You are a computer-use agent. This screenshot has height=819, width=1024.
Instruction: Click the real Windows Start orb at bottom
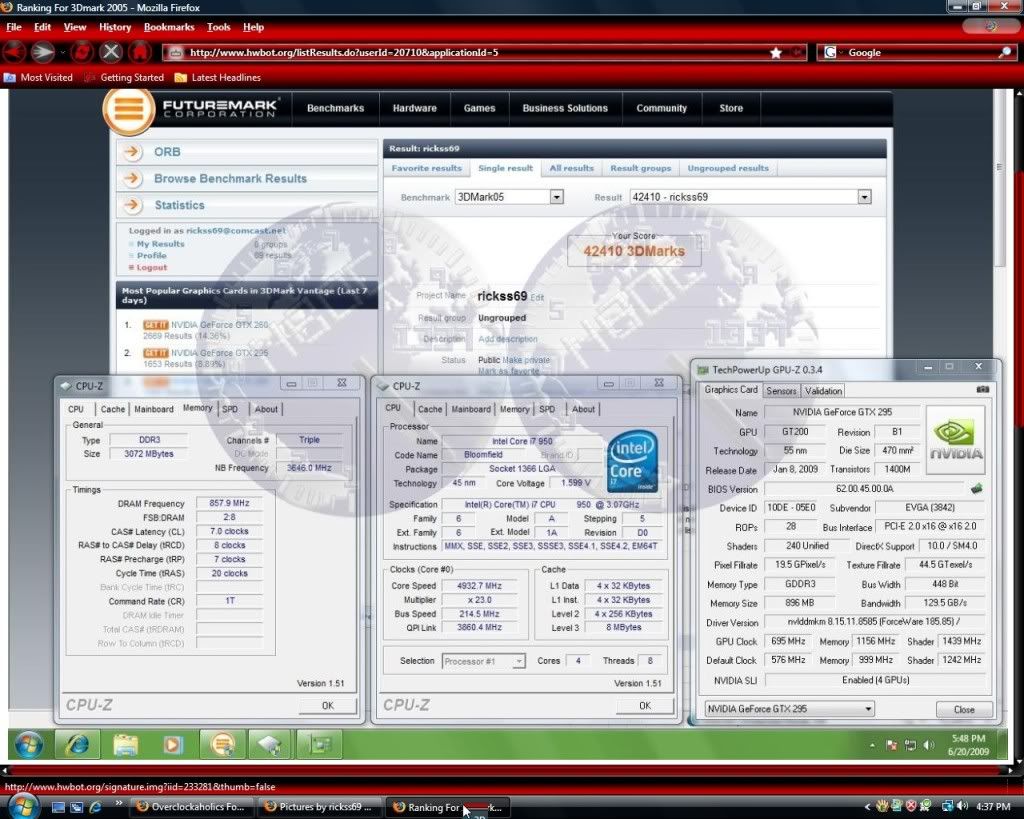tap(24, 807)
